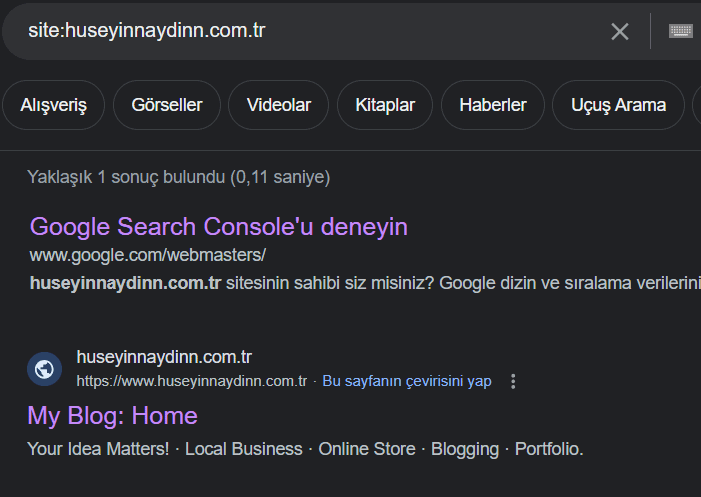Click Bu sayfanın çevirisini yap link
The image size is (701, 497).
[x=407, y=381]
